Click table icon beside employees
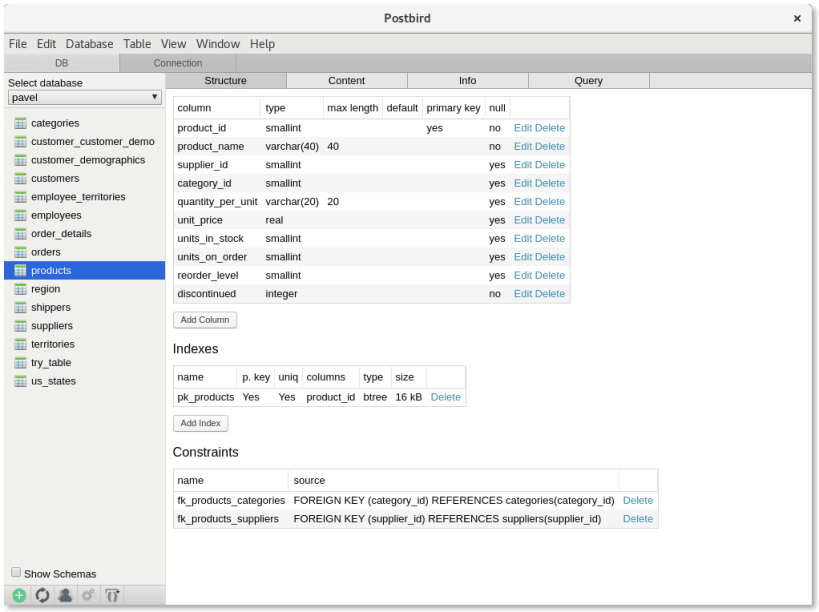The width and height of the screenshot is (819, 612). point(20,215)
